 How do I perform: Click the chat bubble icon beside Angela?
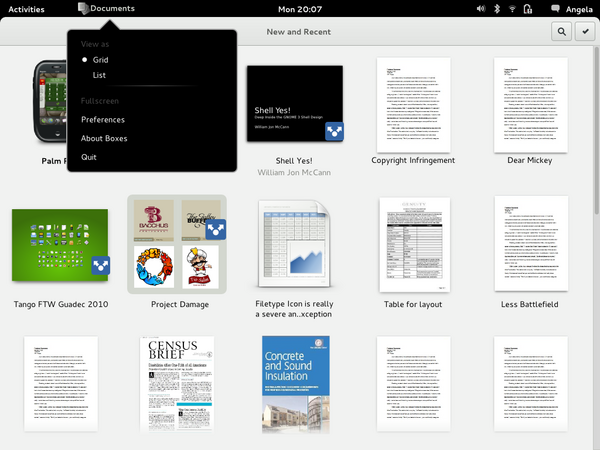point(555,9)
